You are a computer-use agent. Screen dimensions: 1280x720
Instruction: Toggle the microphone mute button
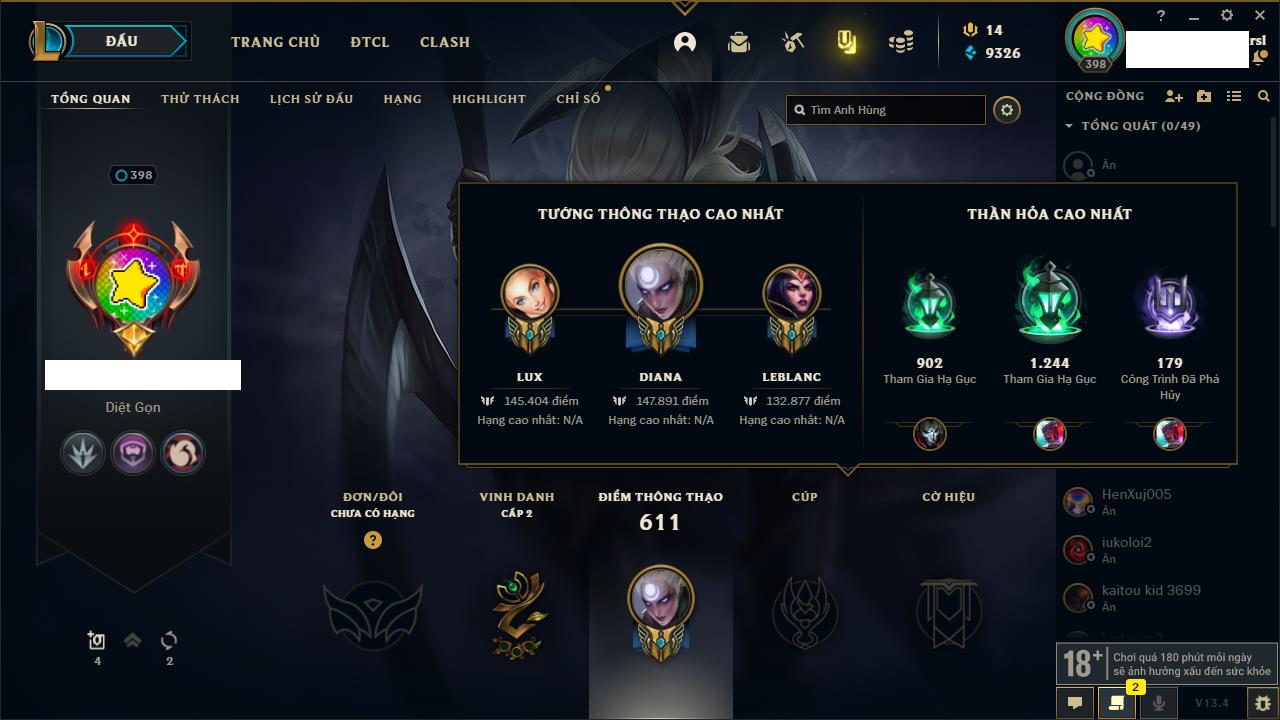click(x=1159, y=703)
